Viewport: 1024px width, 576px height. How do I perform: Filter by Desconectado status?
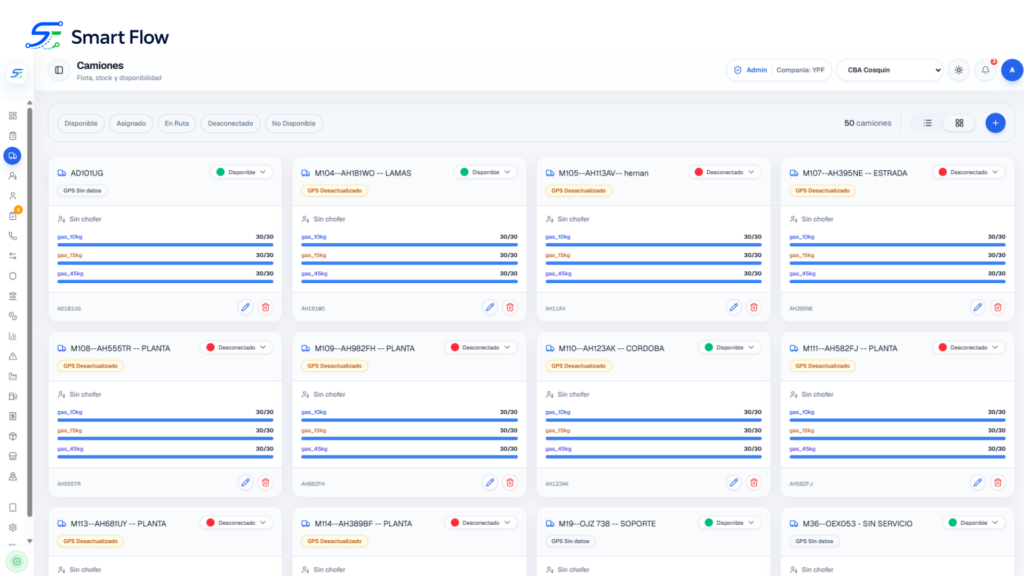pyautogui.click(x=231, y=123)
